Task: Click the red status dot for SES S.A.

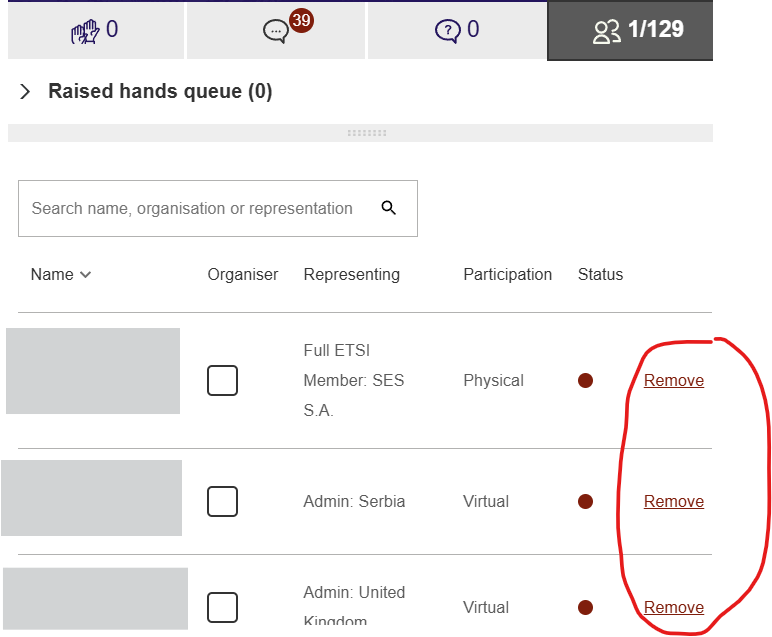Action: [585, 381]
